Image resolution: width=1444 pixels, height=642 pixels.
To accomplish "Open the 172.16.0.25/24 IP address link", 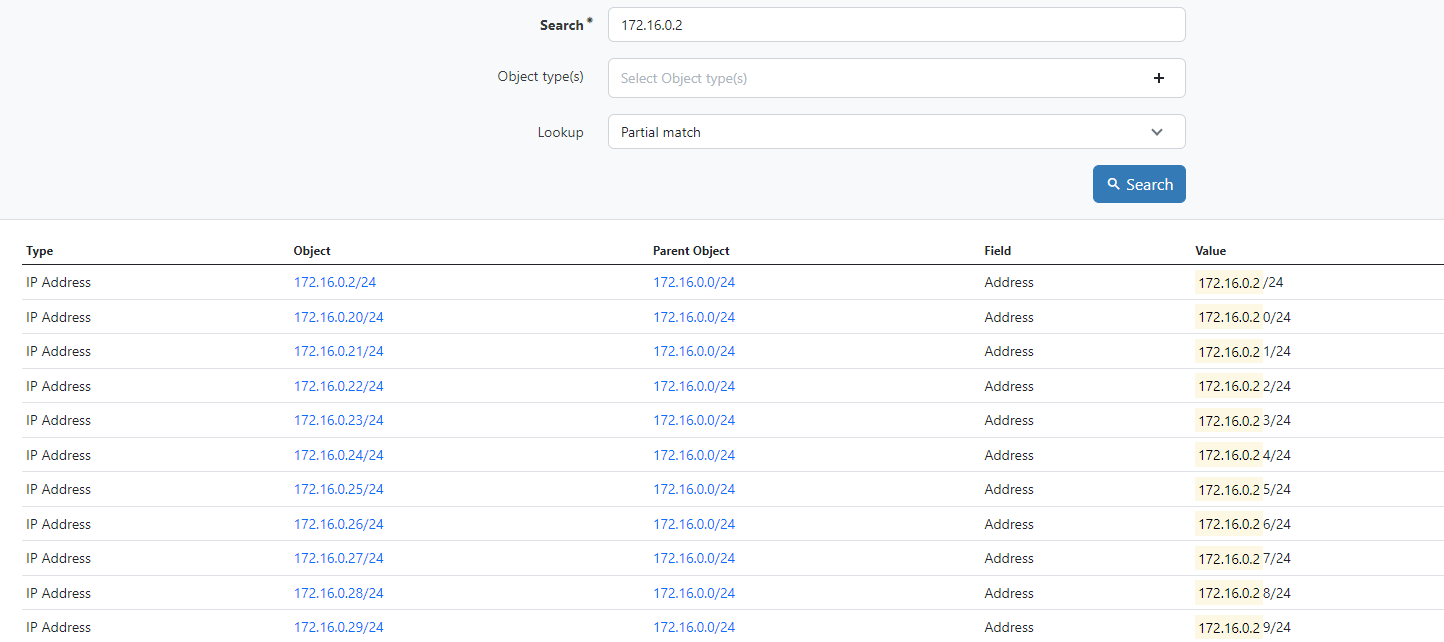I will pyautogui.click(x=339, y=489).
